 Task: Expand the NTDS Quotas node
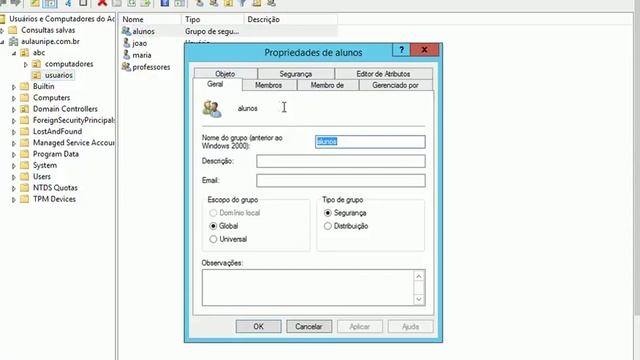tap(14, 188)
